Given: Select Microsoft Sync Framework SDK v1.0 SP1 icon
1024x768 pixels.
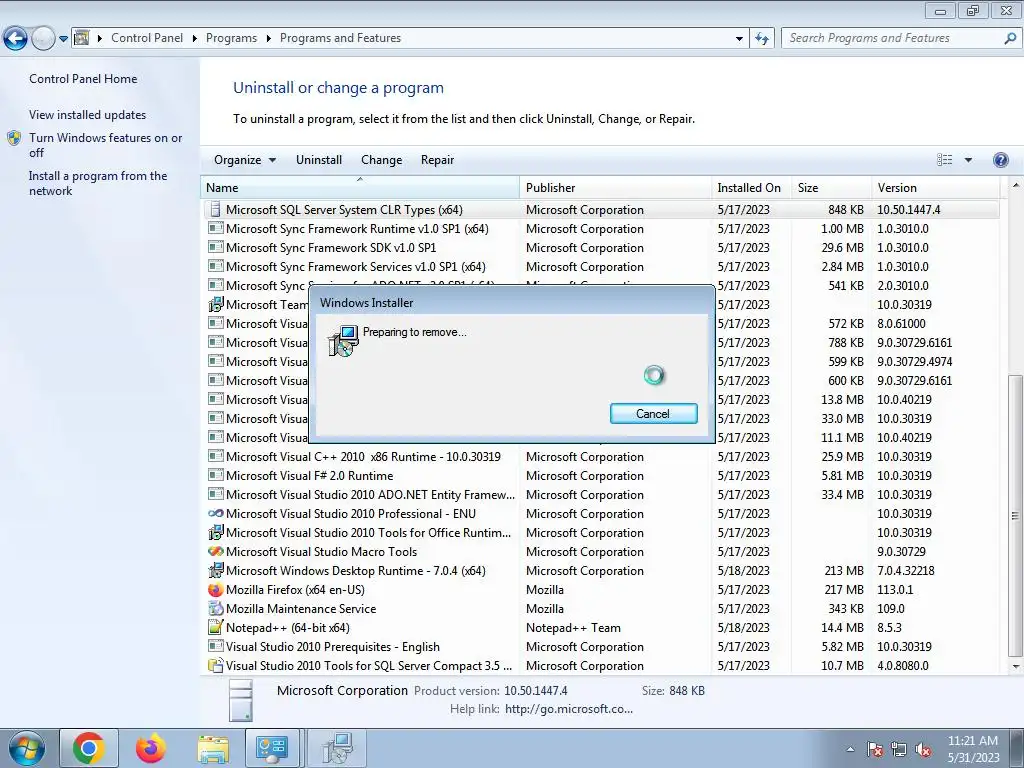Looking at the screenshot, I should [215, 248].
